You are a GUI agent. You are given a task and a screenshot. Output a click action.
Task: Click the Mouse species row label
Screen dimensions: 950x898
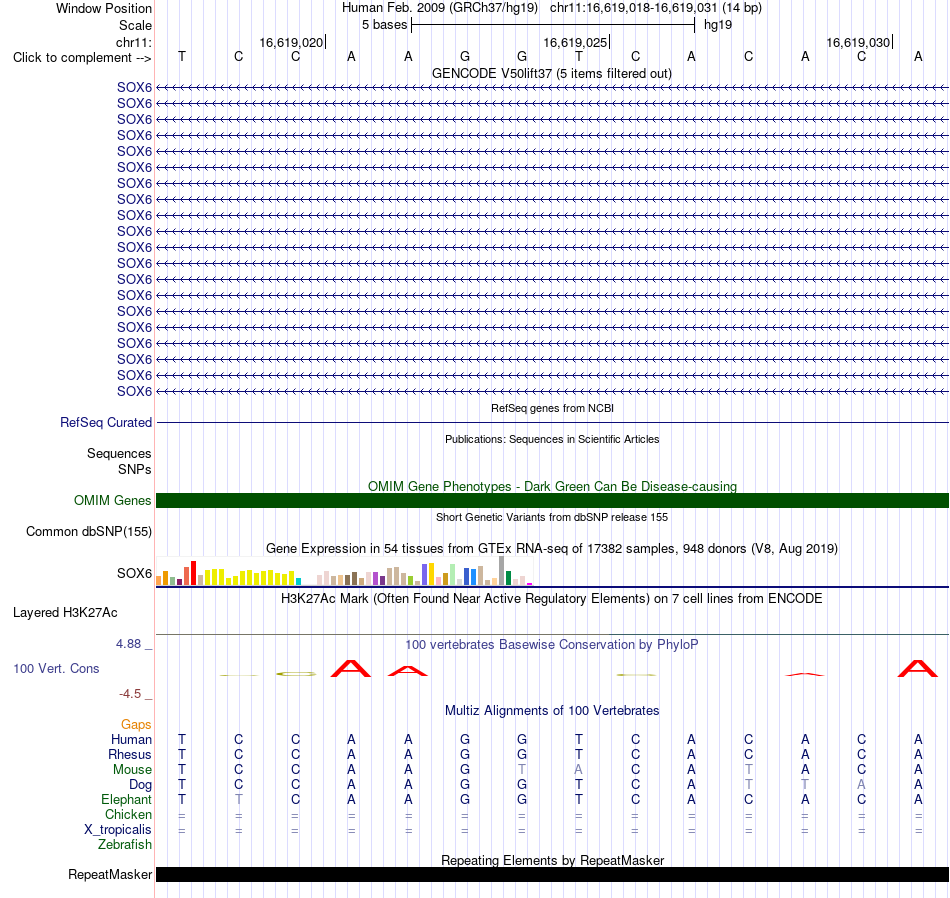pyautogui.click(x=132, y=770)
